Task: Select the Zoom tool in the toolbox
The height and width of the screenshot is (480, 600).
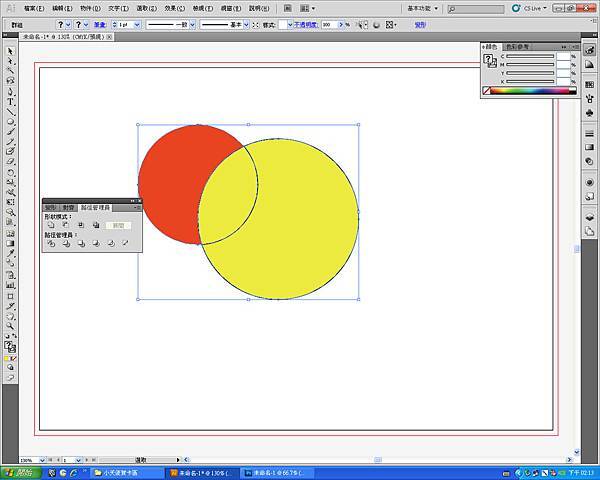Action: coord(10,326)
